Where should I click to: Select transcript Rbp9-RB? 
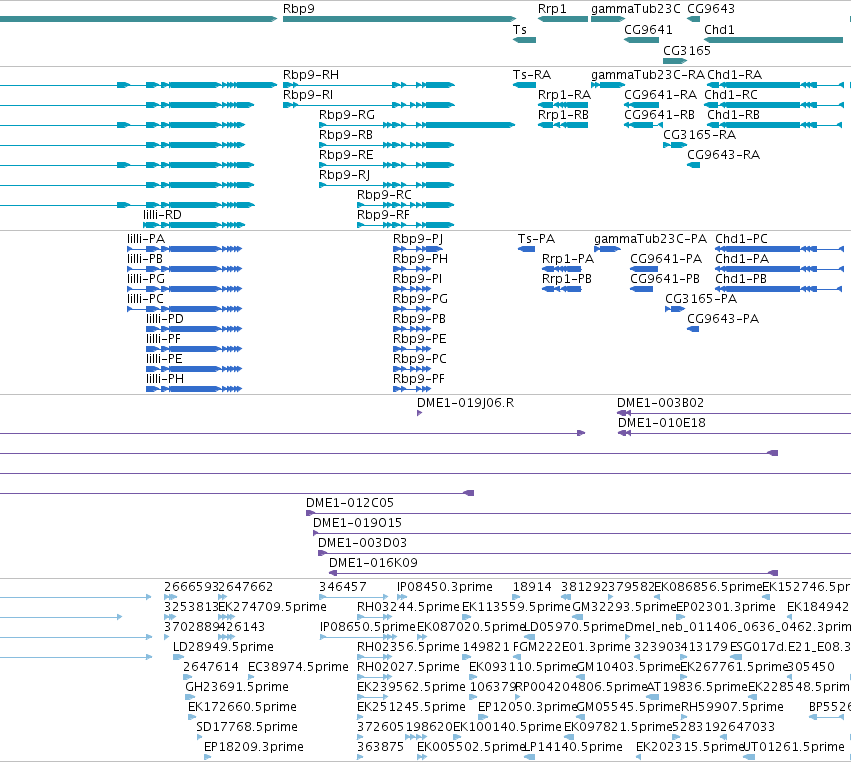pyautogui.click(x=346, y=135)
